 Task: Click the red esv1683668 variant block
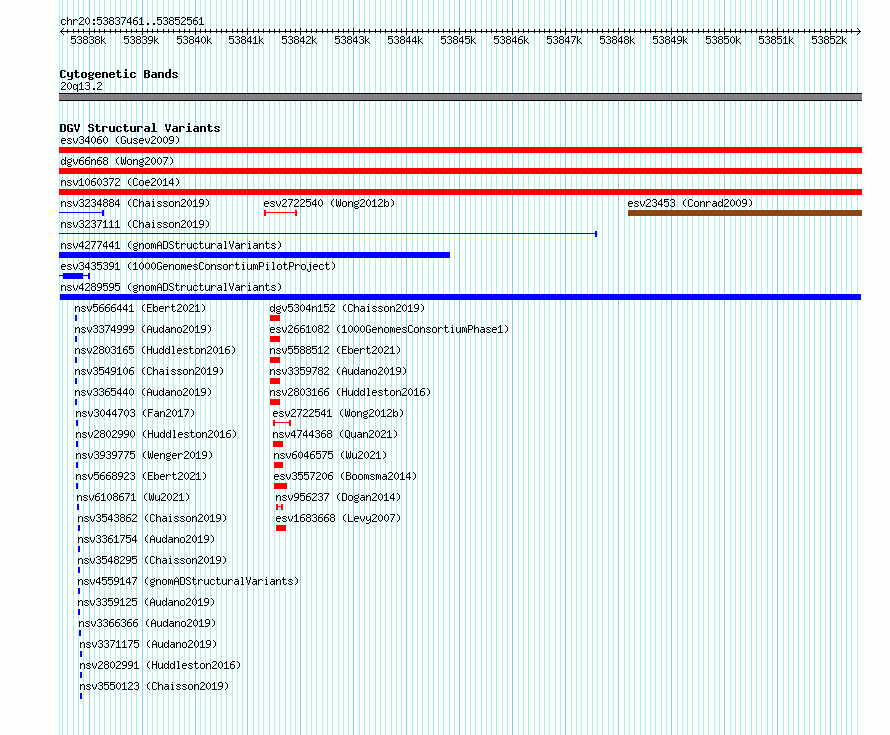point(281,528)
